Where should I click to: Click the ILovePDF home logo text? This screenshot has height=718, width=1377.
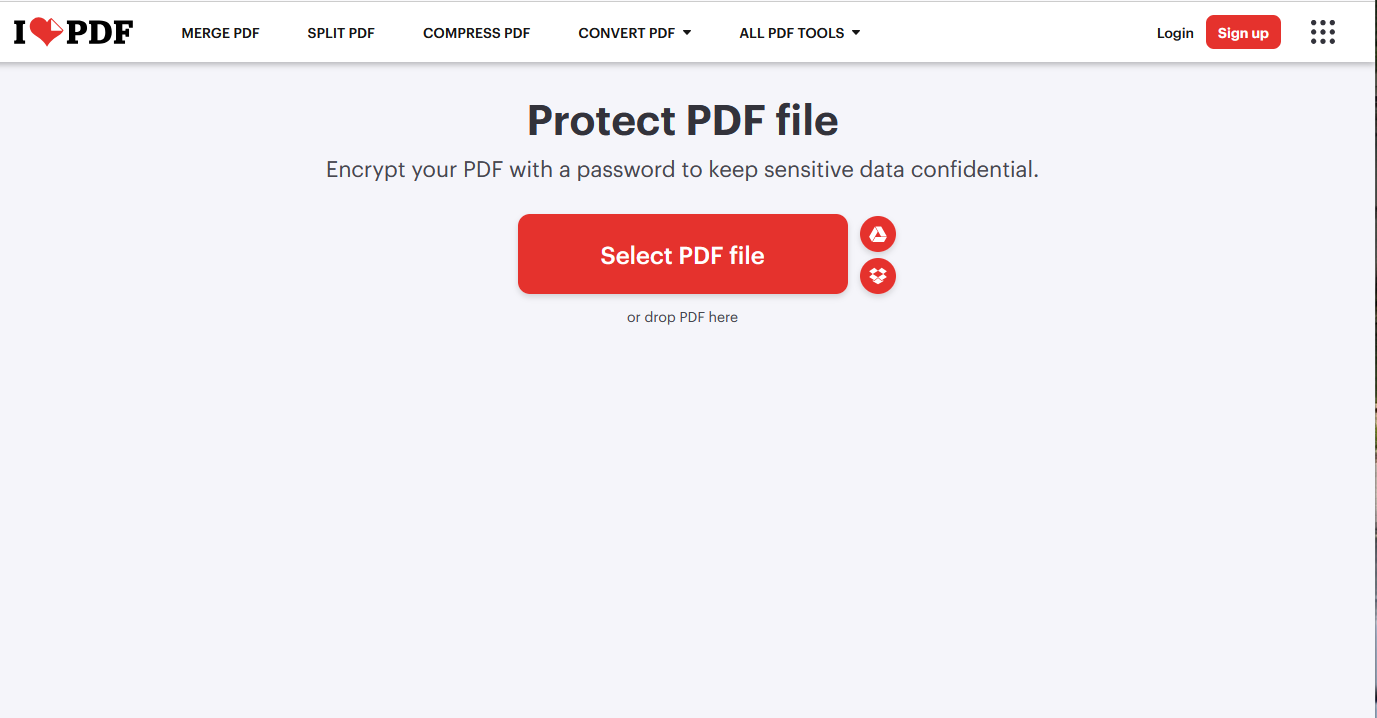pos(70,31)
